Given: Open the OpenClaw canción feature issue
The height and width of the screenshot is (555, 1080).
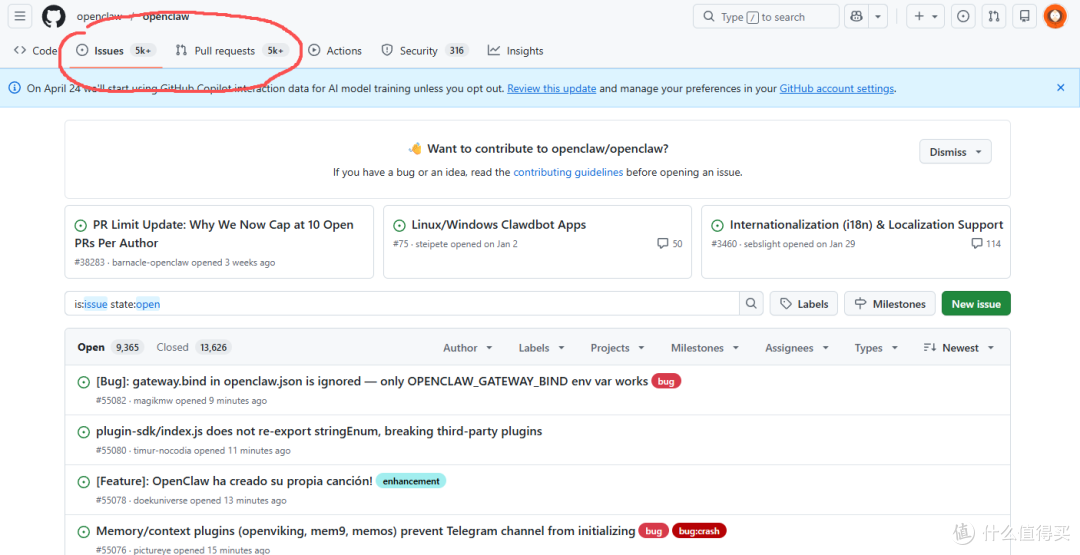Looking at the screenshot, I should [234, 481].
